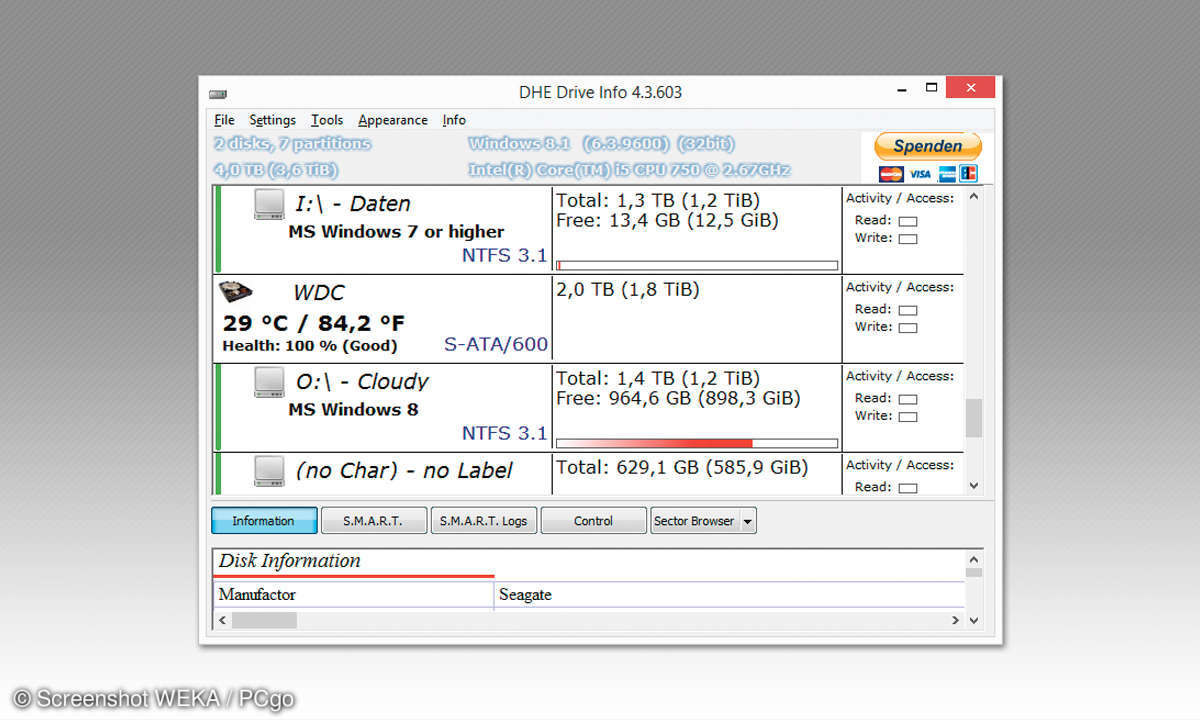The width and height of the screenshot is (1200, 720).
Task: Click the Read indicator of (no Char) partition
Action: [x=908, y=488]
